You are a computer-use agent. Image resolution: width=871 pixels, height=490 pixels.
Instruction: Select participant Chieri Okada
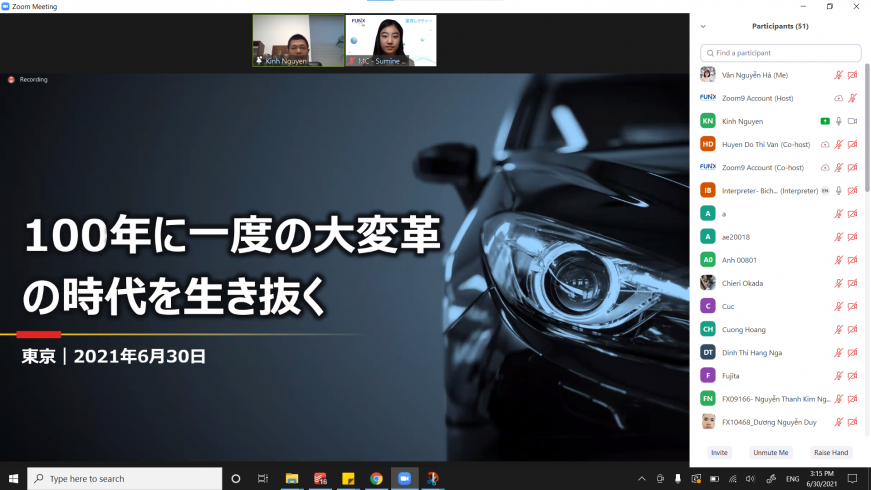pyautogui.click(x=780, y=283)
